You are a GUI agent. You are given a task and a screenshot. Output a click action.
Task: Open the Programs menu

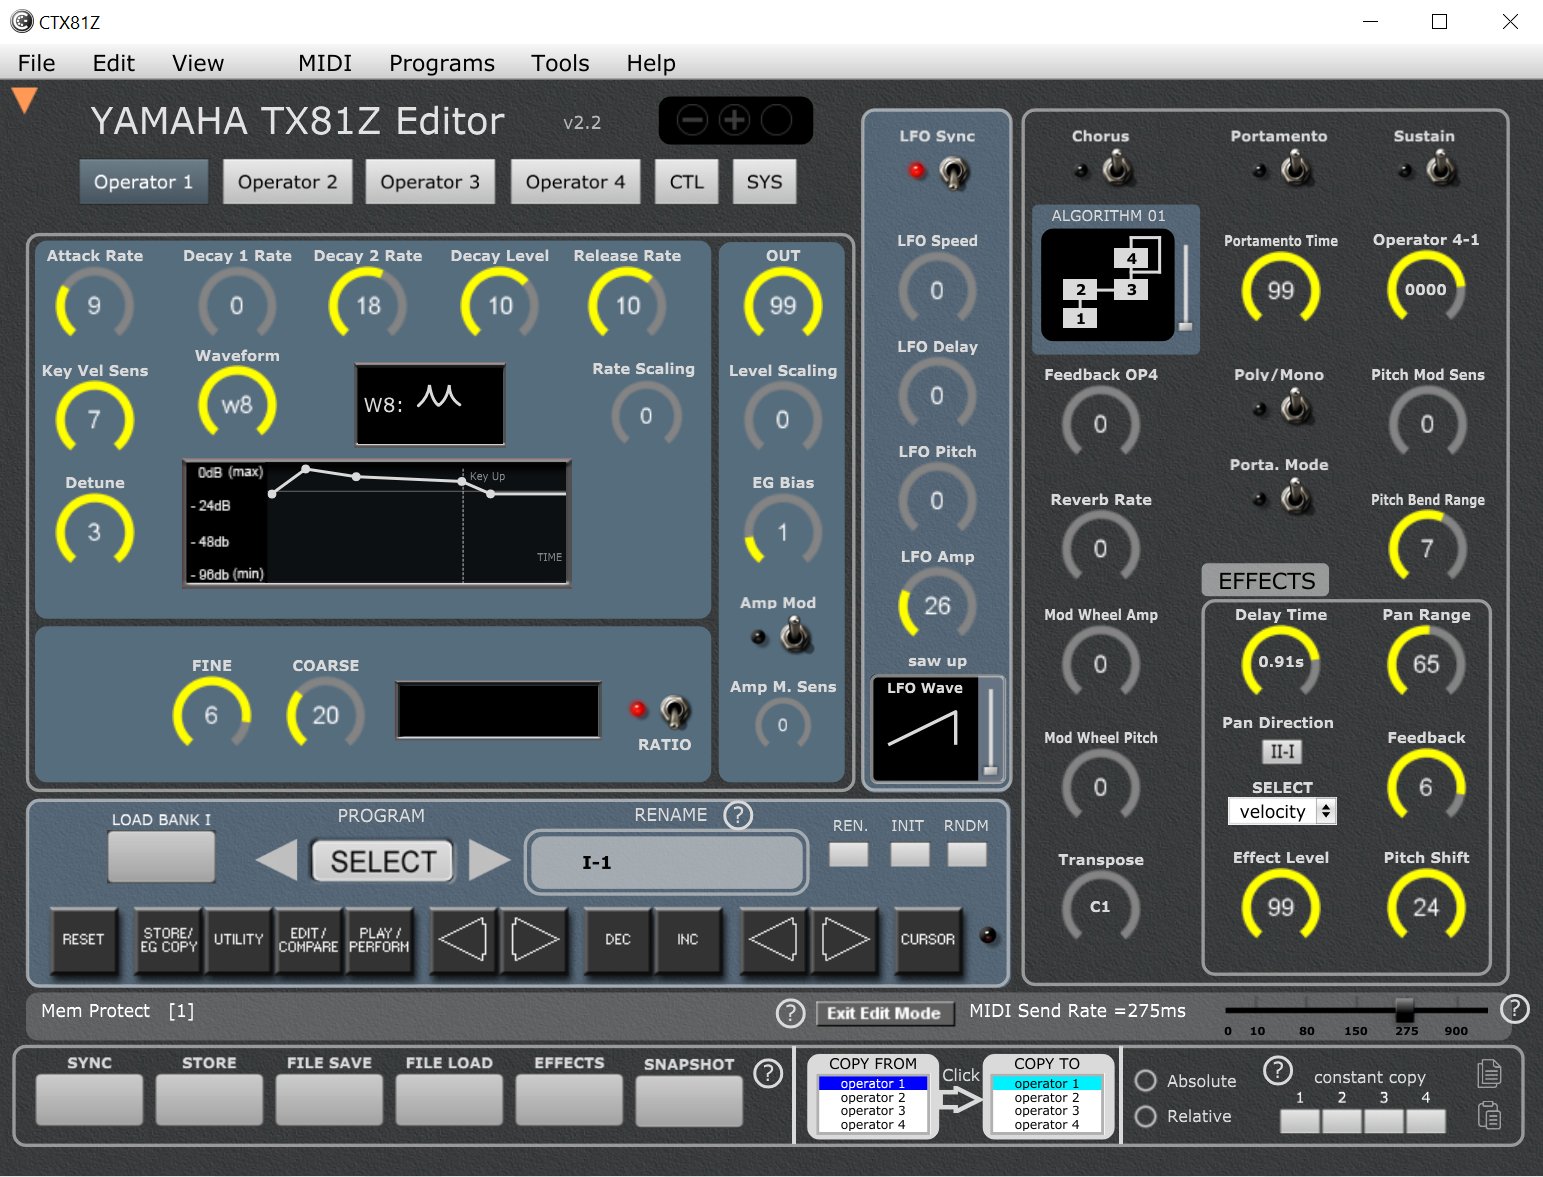pos(442,63)
